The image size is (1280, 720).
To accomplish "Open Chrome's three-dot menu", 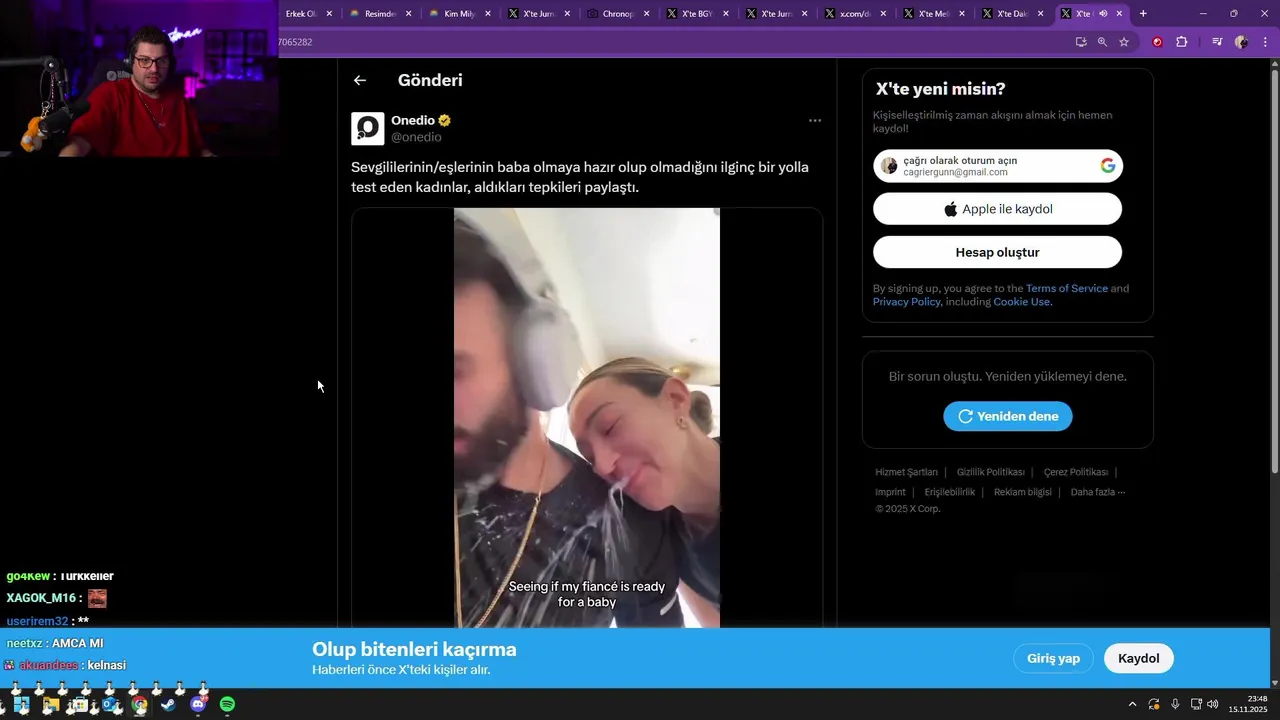I will 1265,42.
